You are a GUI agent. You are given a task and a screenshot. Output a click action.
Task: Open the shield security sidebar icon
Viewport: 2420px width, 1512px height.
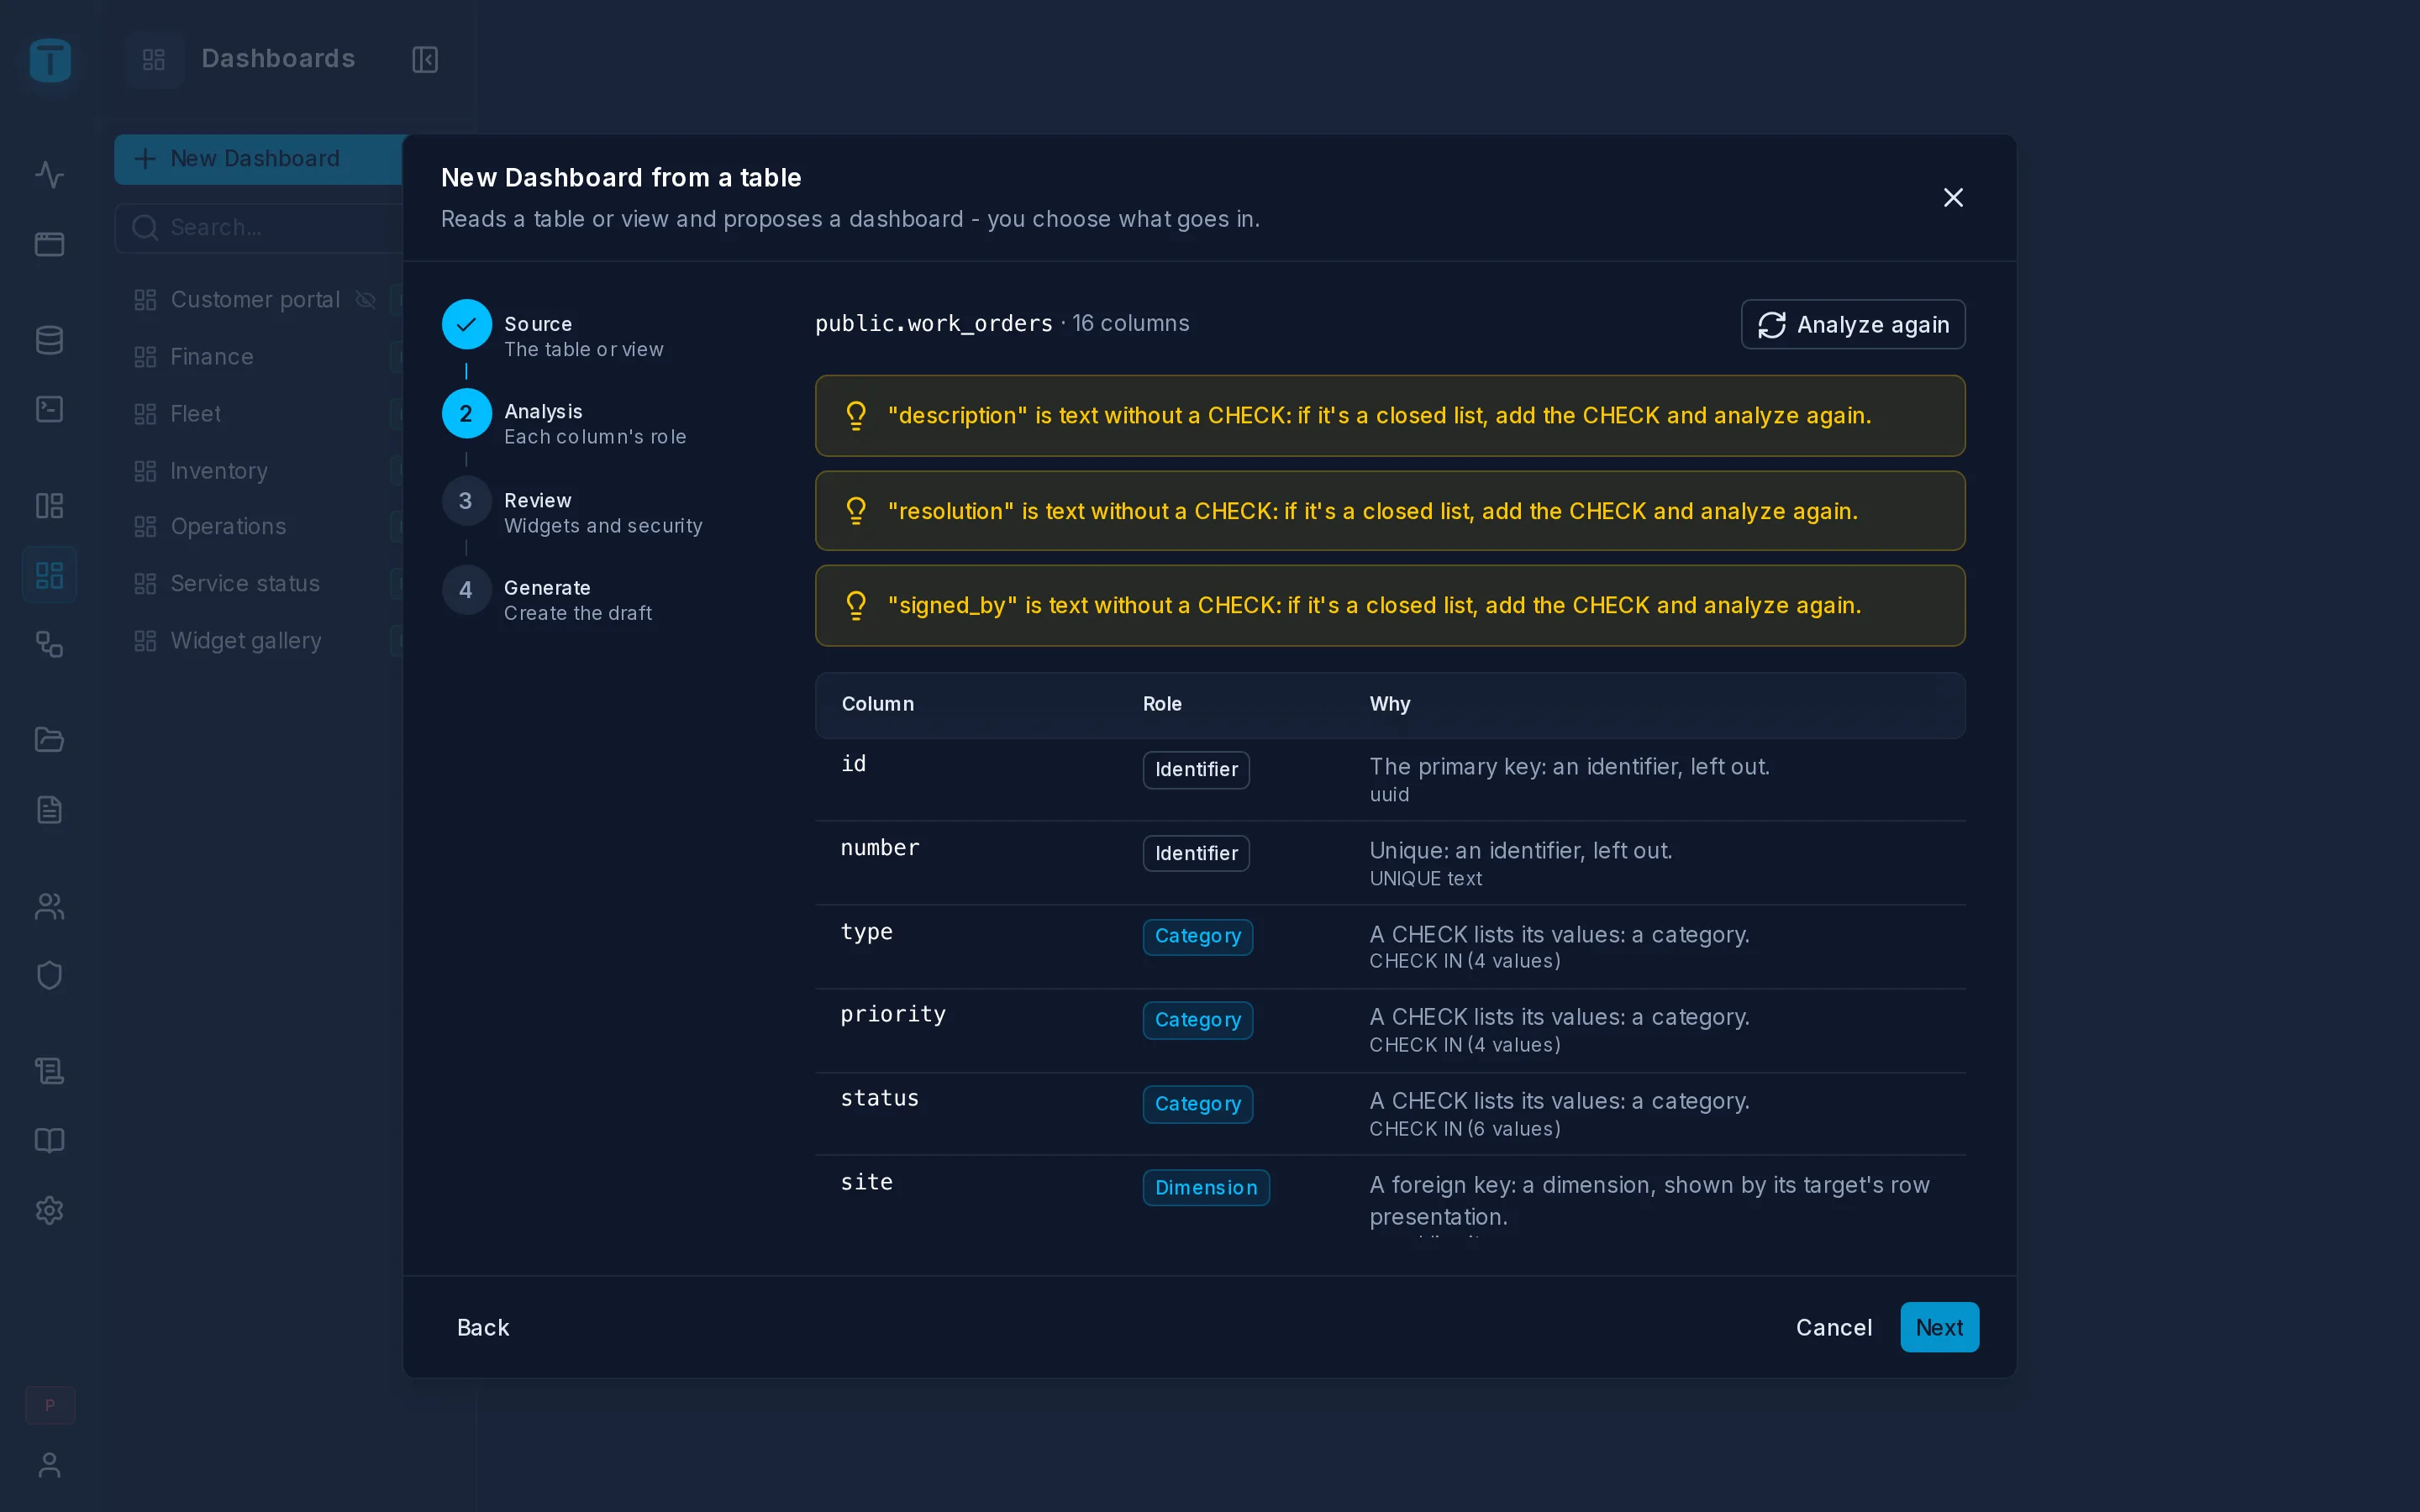point(49,975)
